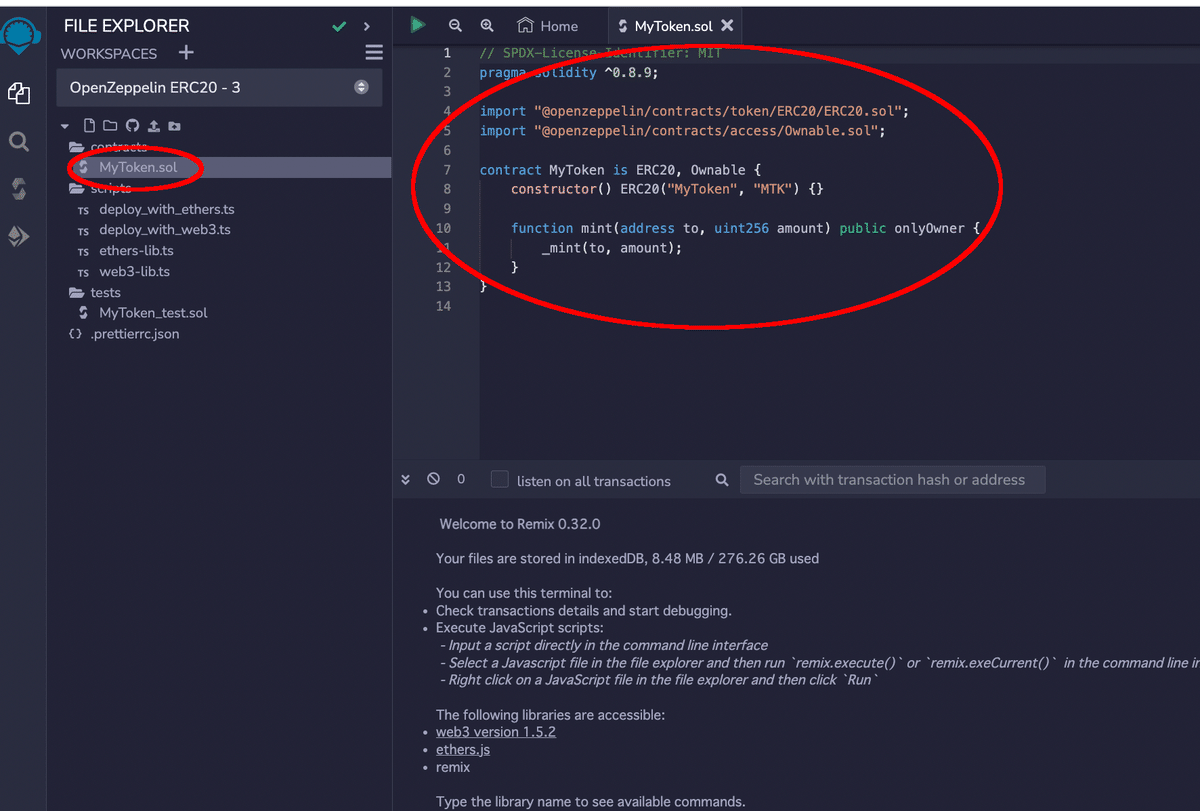The height and width of the screenshot is (811, 1200).
Task: Open the web3 version 1.5.2 link
Action: coord(496,732)
